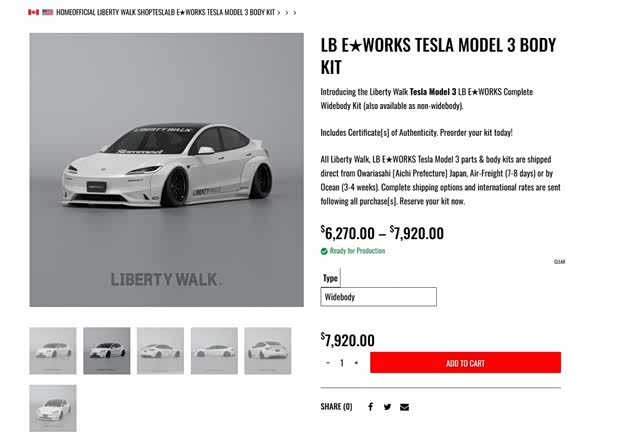Image resolution: width=630 pixels, height=436 pixels.
Task: Open the Type dropdown showing Widebody
Action: 378,297
